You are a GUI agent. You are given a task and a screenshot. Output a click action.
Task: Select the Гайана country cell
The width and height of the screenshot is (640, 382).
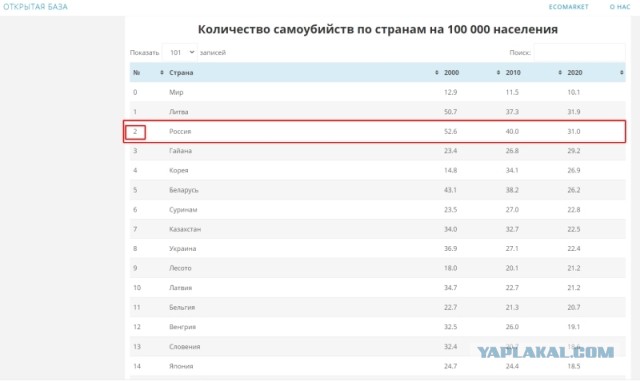(180, 151)
